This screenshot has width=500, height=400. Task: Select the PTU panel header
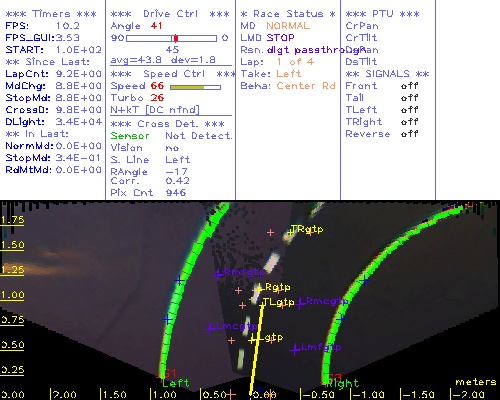[383, 14]
